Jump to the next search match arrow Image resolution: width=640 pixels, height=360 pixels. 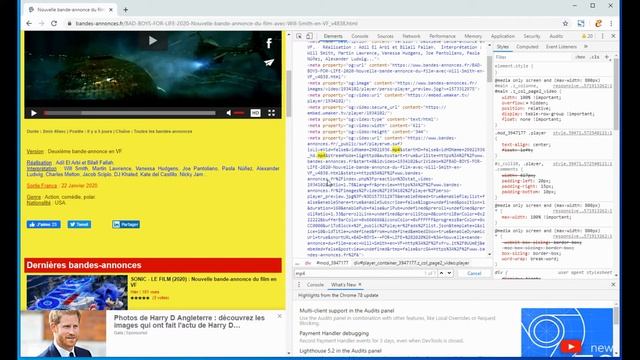click(449, 273)
